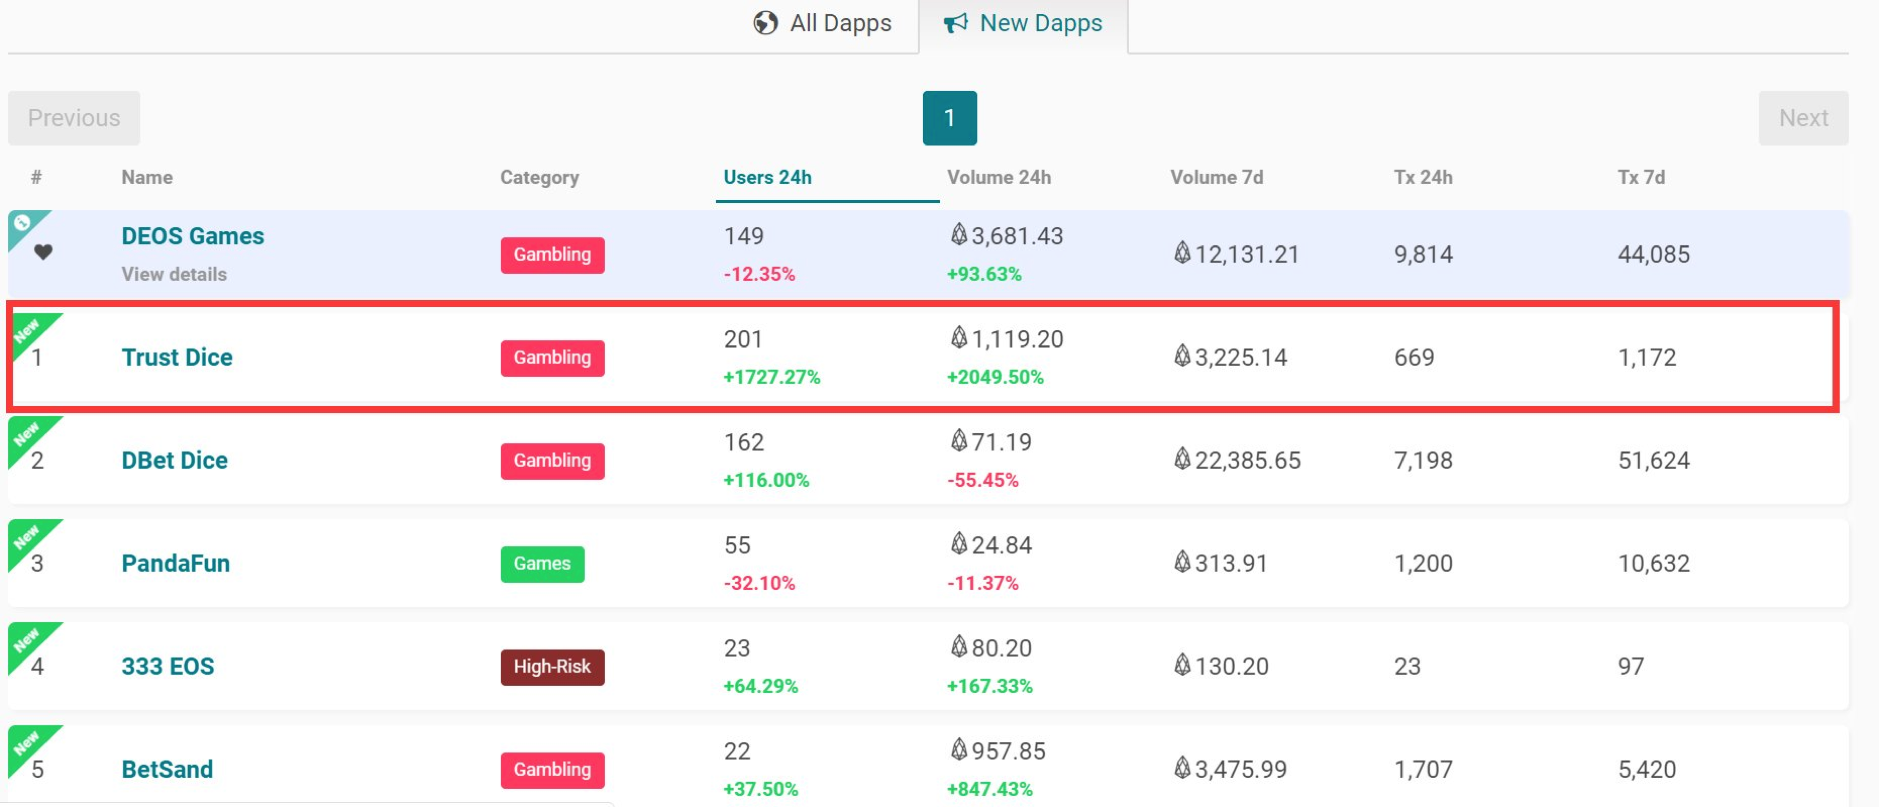Open the PandaFun dapp link
Viewport: 1879px width, 807px height.
176,563
